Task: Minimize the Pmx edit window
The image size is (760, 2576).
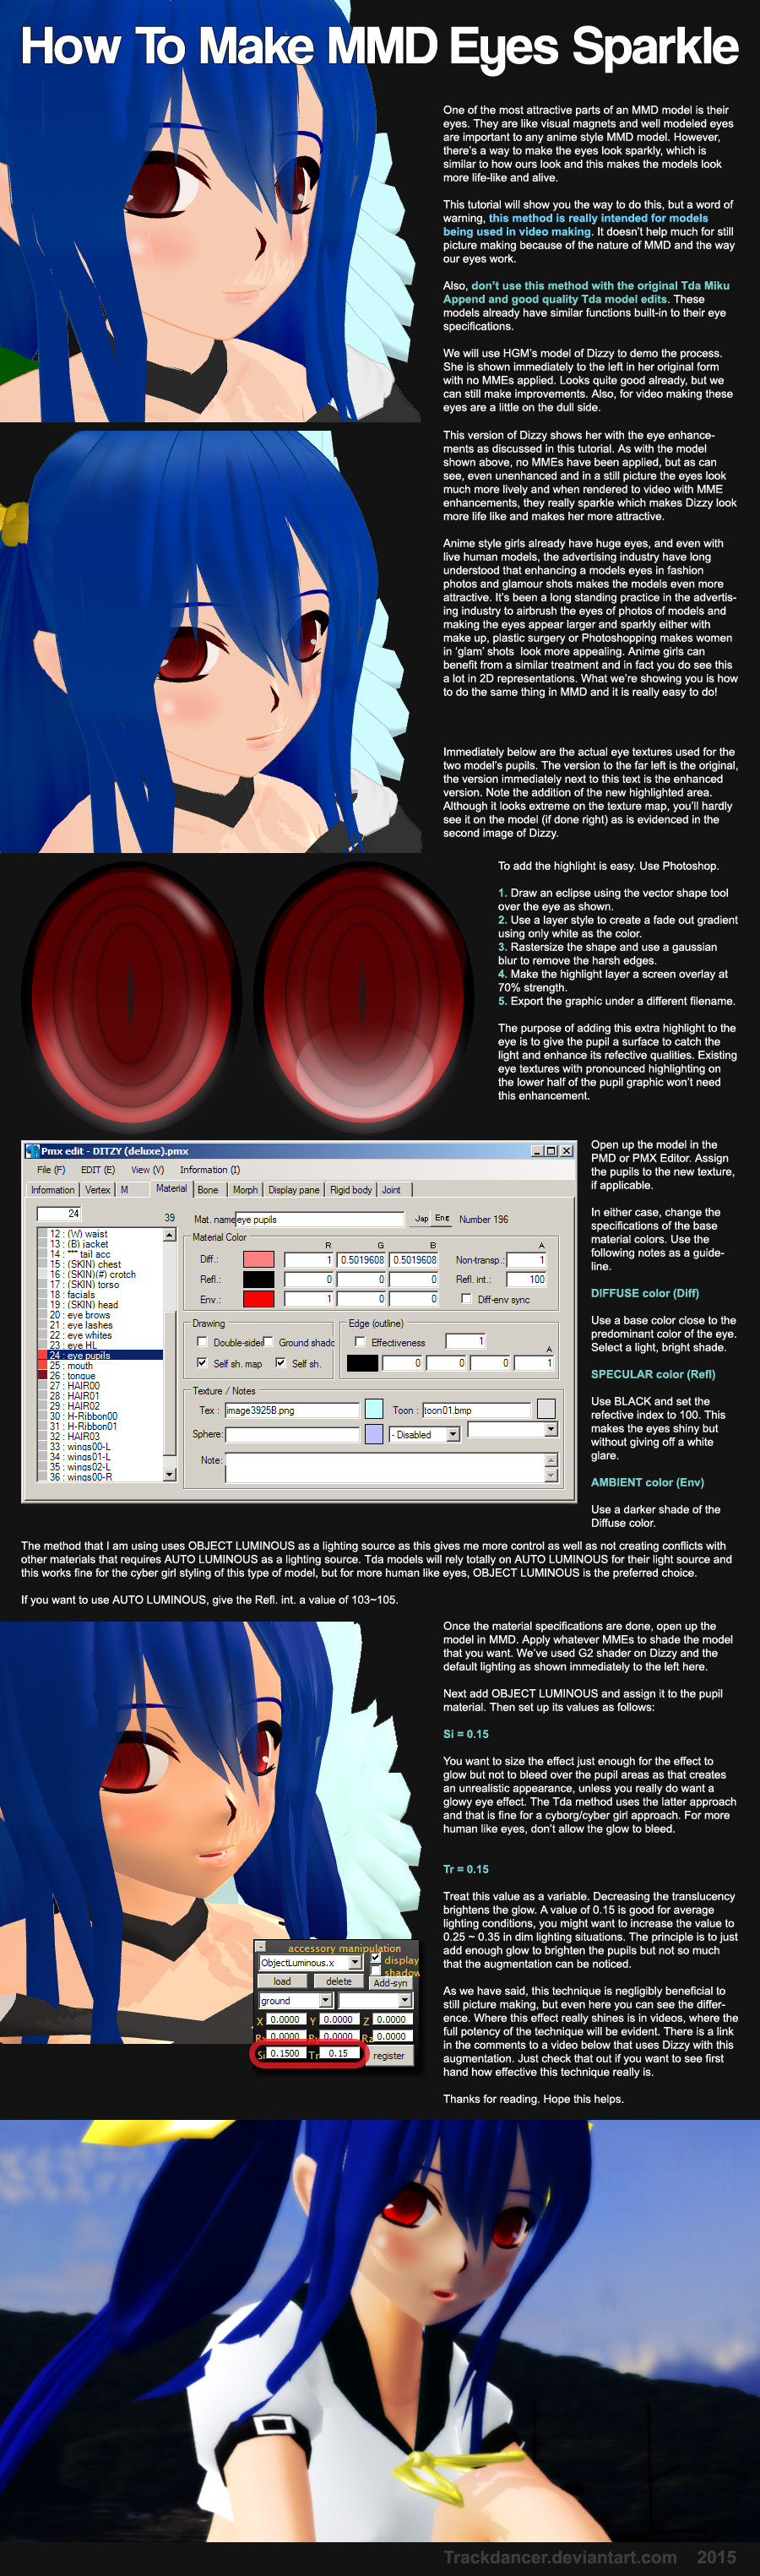Action: [537, 1151]
